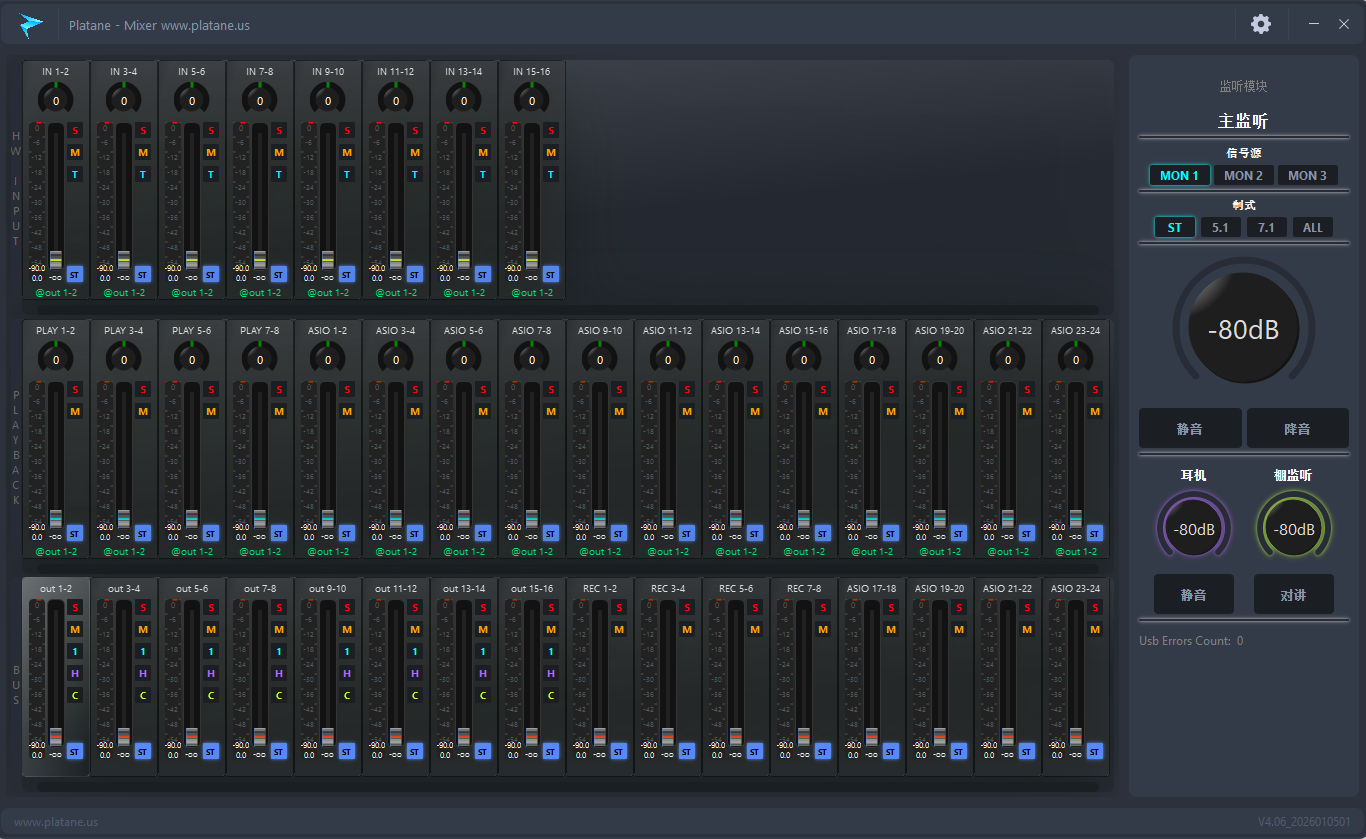Click the main -80dB volume knob
1366x839 pixels.
1243,329
